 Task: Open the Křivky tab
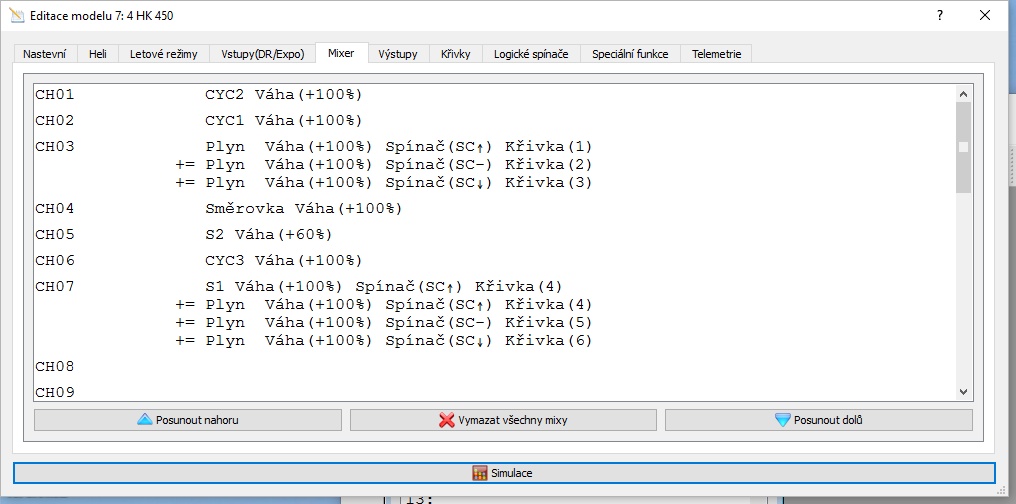[456, 54]
